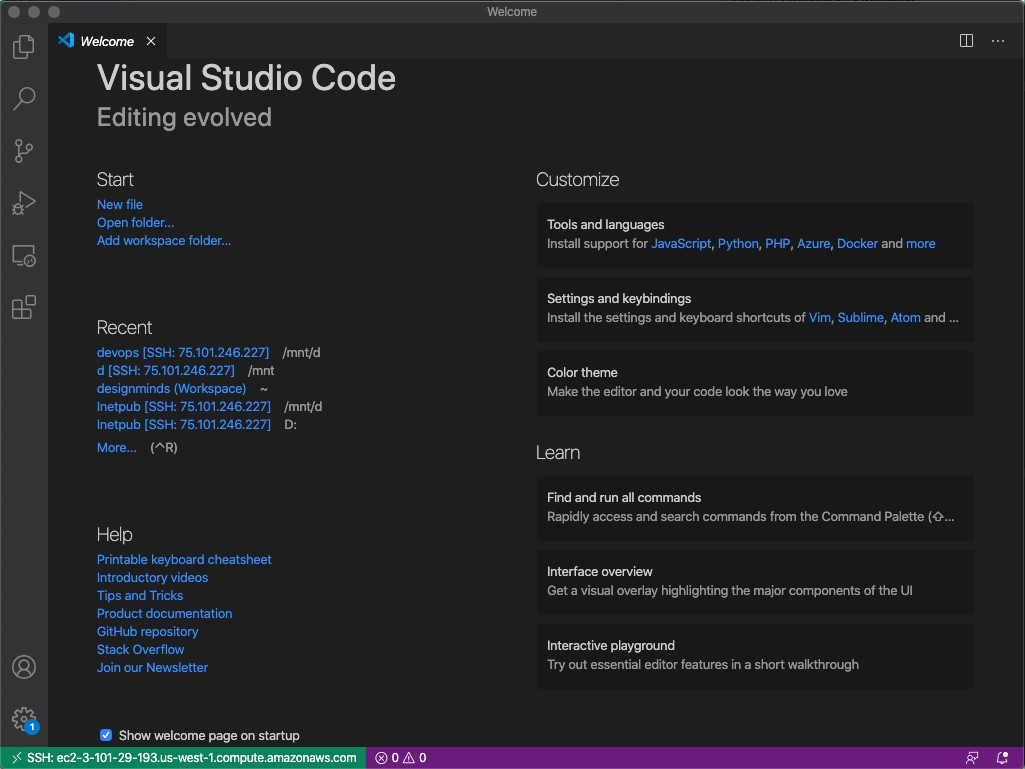The image size is (1025, 769).
Task: Open notifications bell in status bar
Action: 1003,757
